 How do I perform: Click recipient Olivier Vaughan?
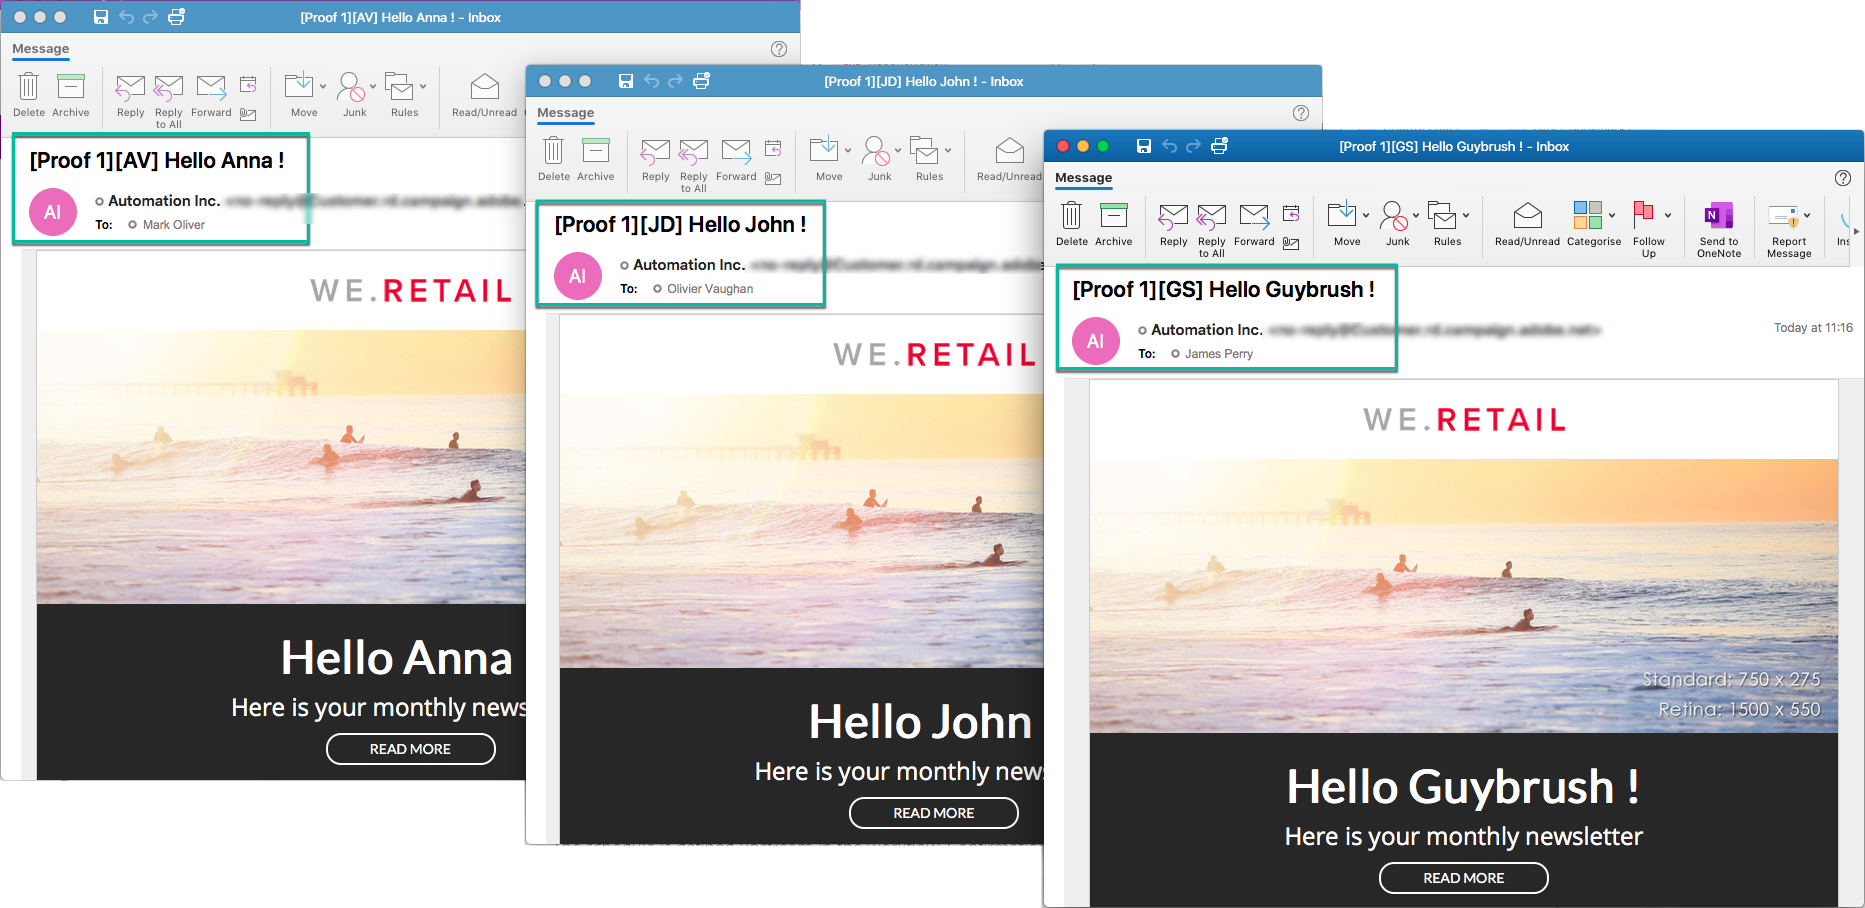click(710, 289)
